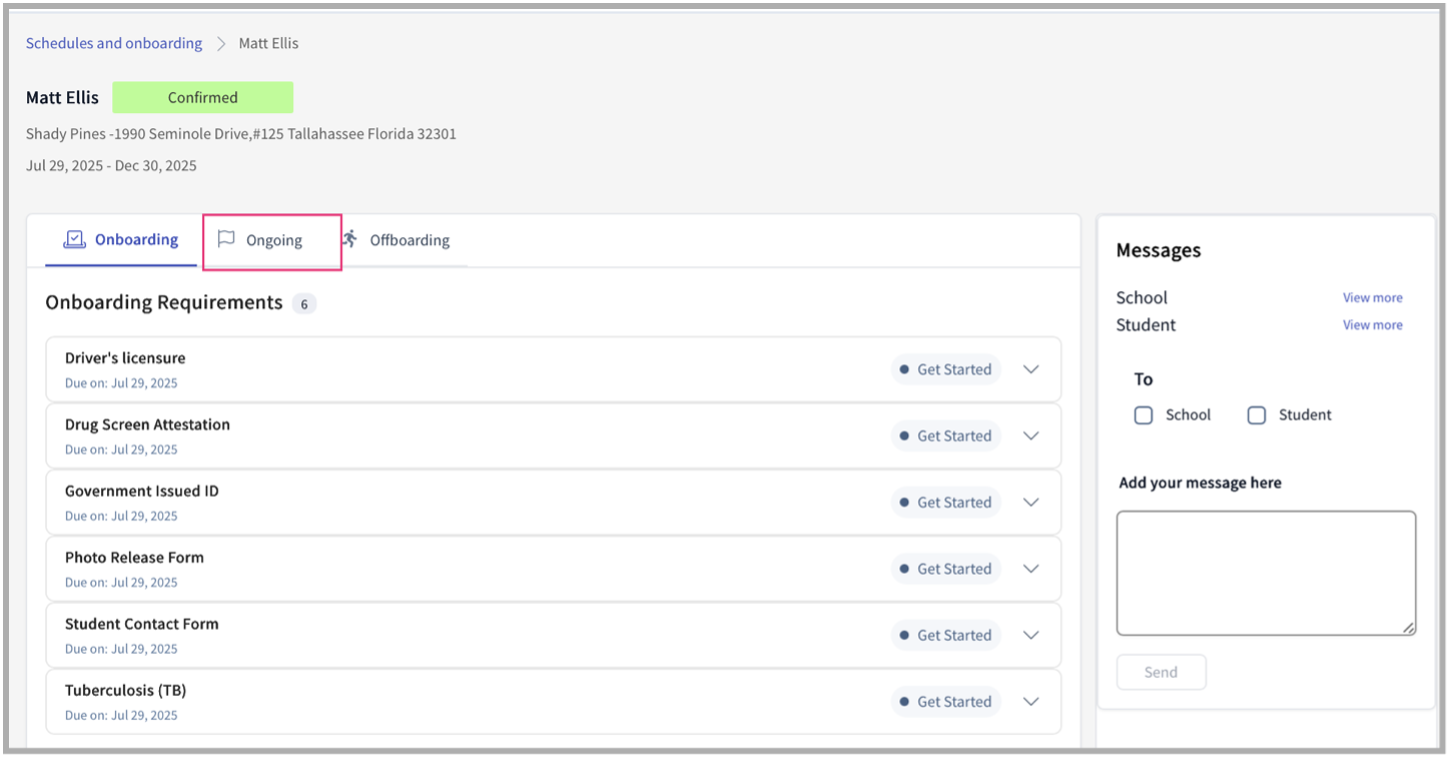
Task: Click Get Started for Student Contact Form
Action: pos(945,635)
